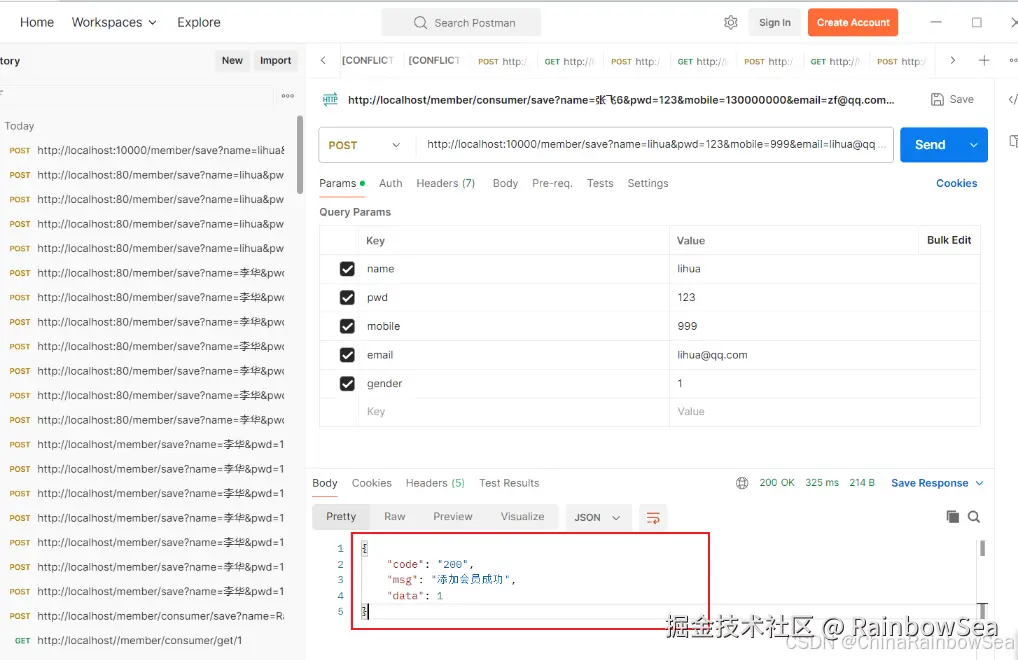Click the Create Account button
The width and height of the screenshot is (1018, 660).
coord(853,22)
